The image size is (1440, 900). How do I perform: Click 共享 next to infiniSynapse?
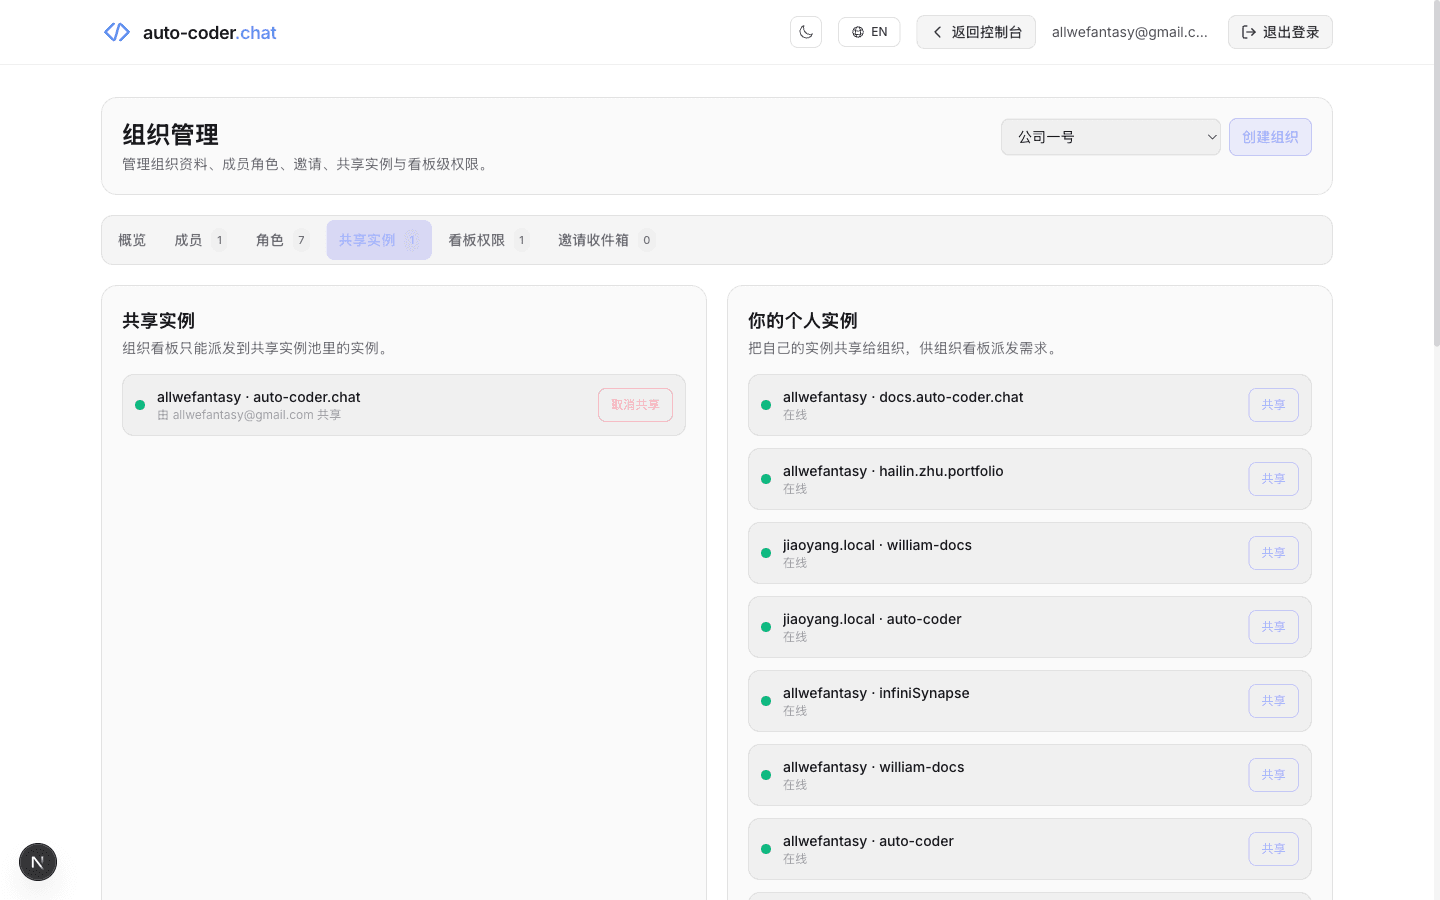(x=1273, y=700)
